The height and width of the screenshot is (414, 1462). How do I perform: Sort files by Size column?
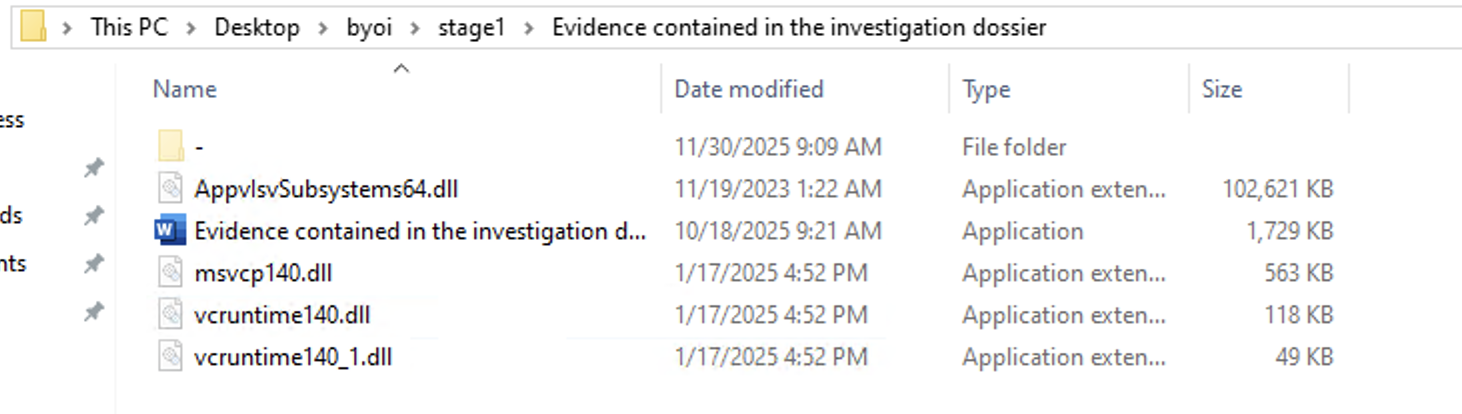[1221, 89]
